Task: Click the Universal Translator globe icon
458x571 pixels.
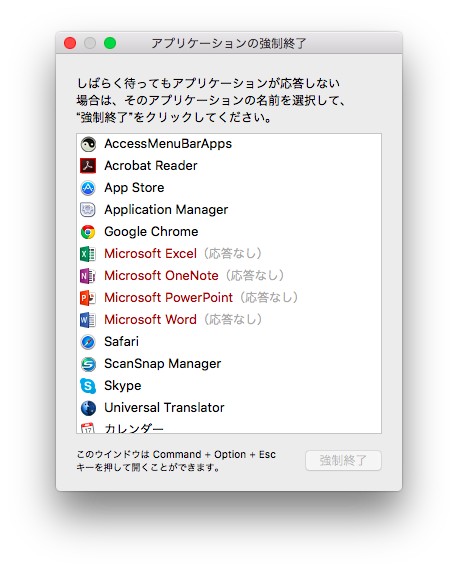Action: (x=88, y=408)
